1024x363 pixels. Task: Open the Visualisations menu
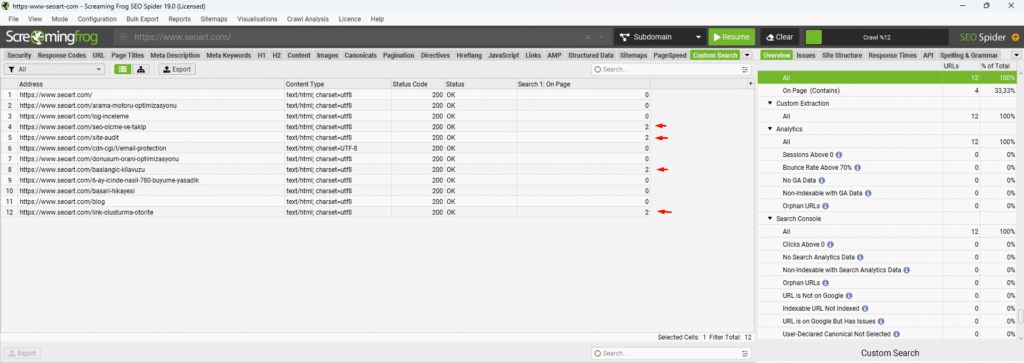[257, 19]
